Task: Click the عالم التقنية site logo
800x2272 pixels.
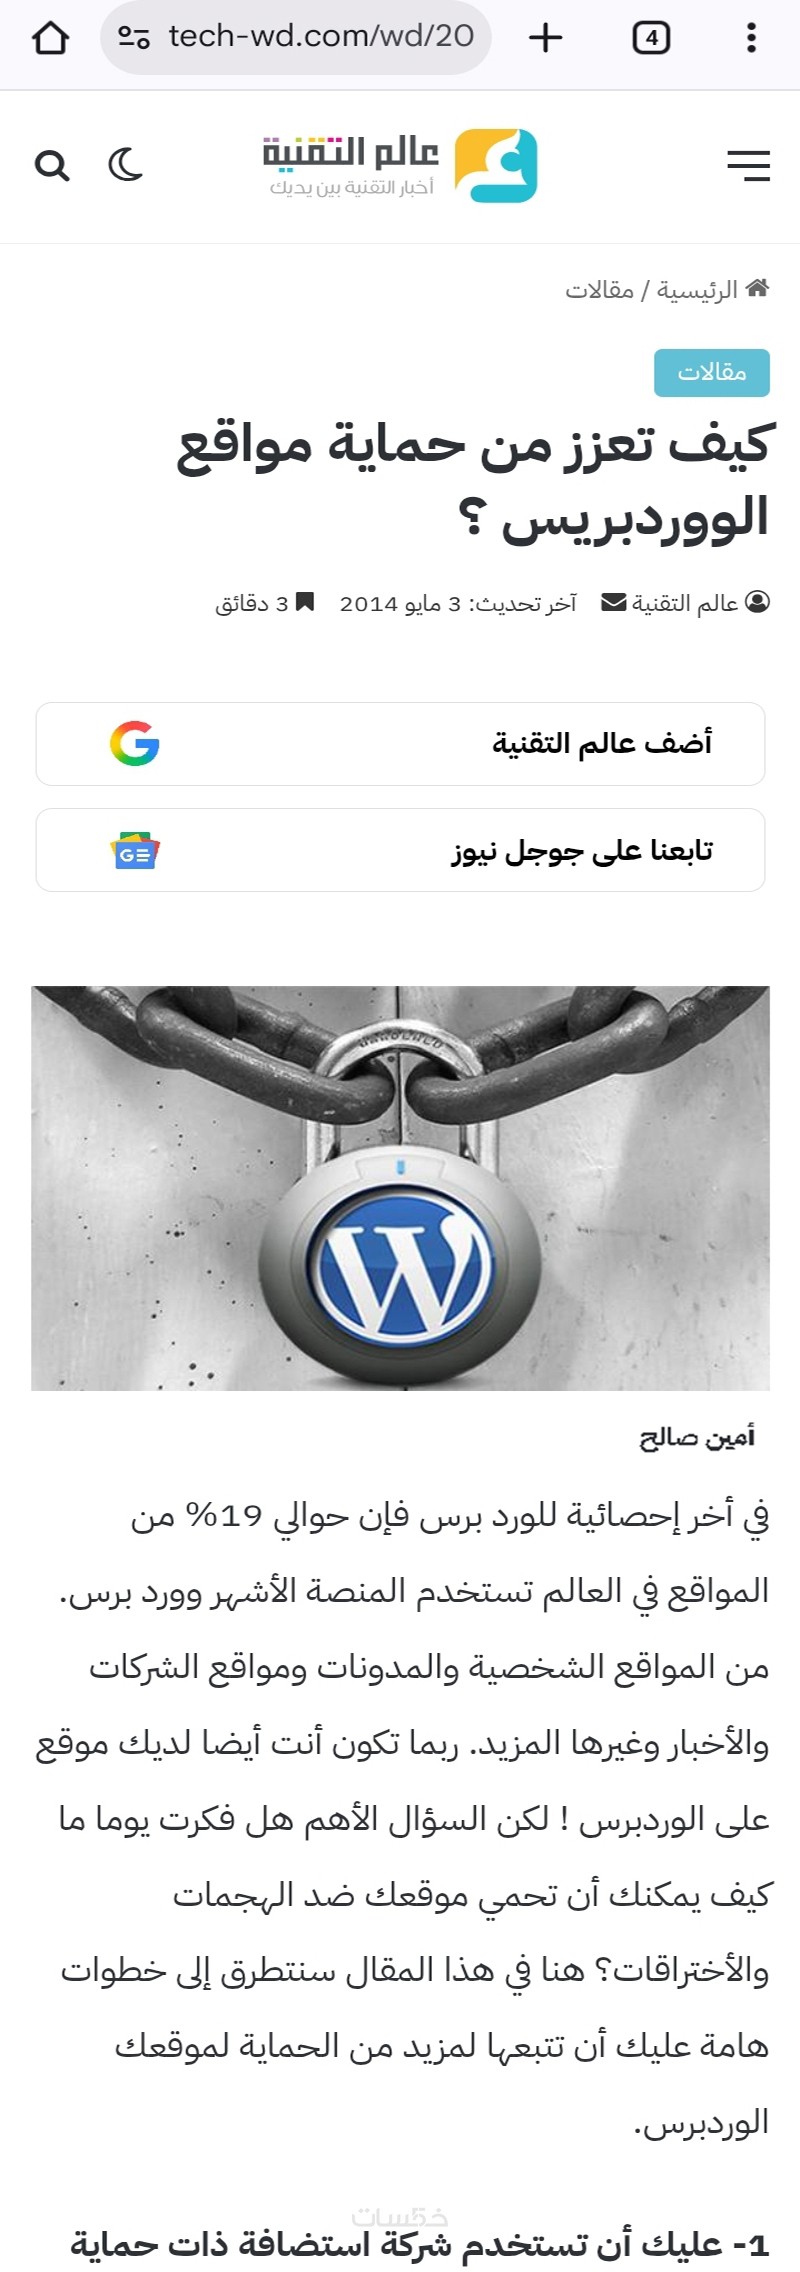Action: 400,166
